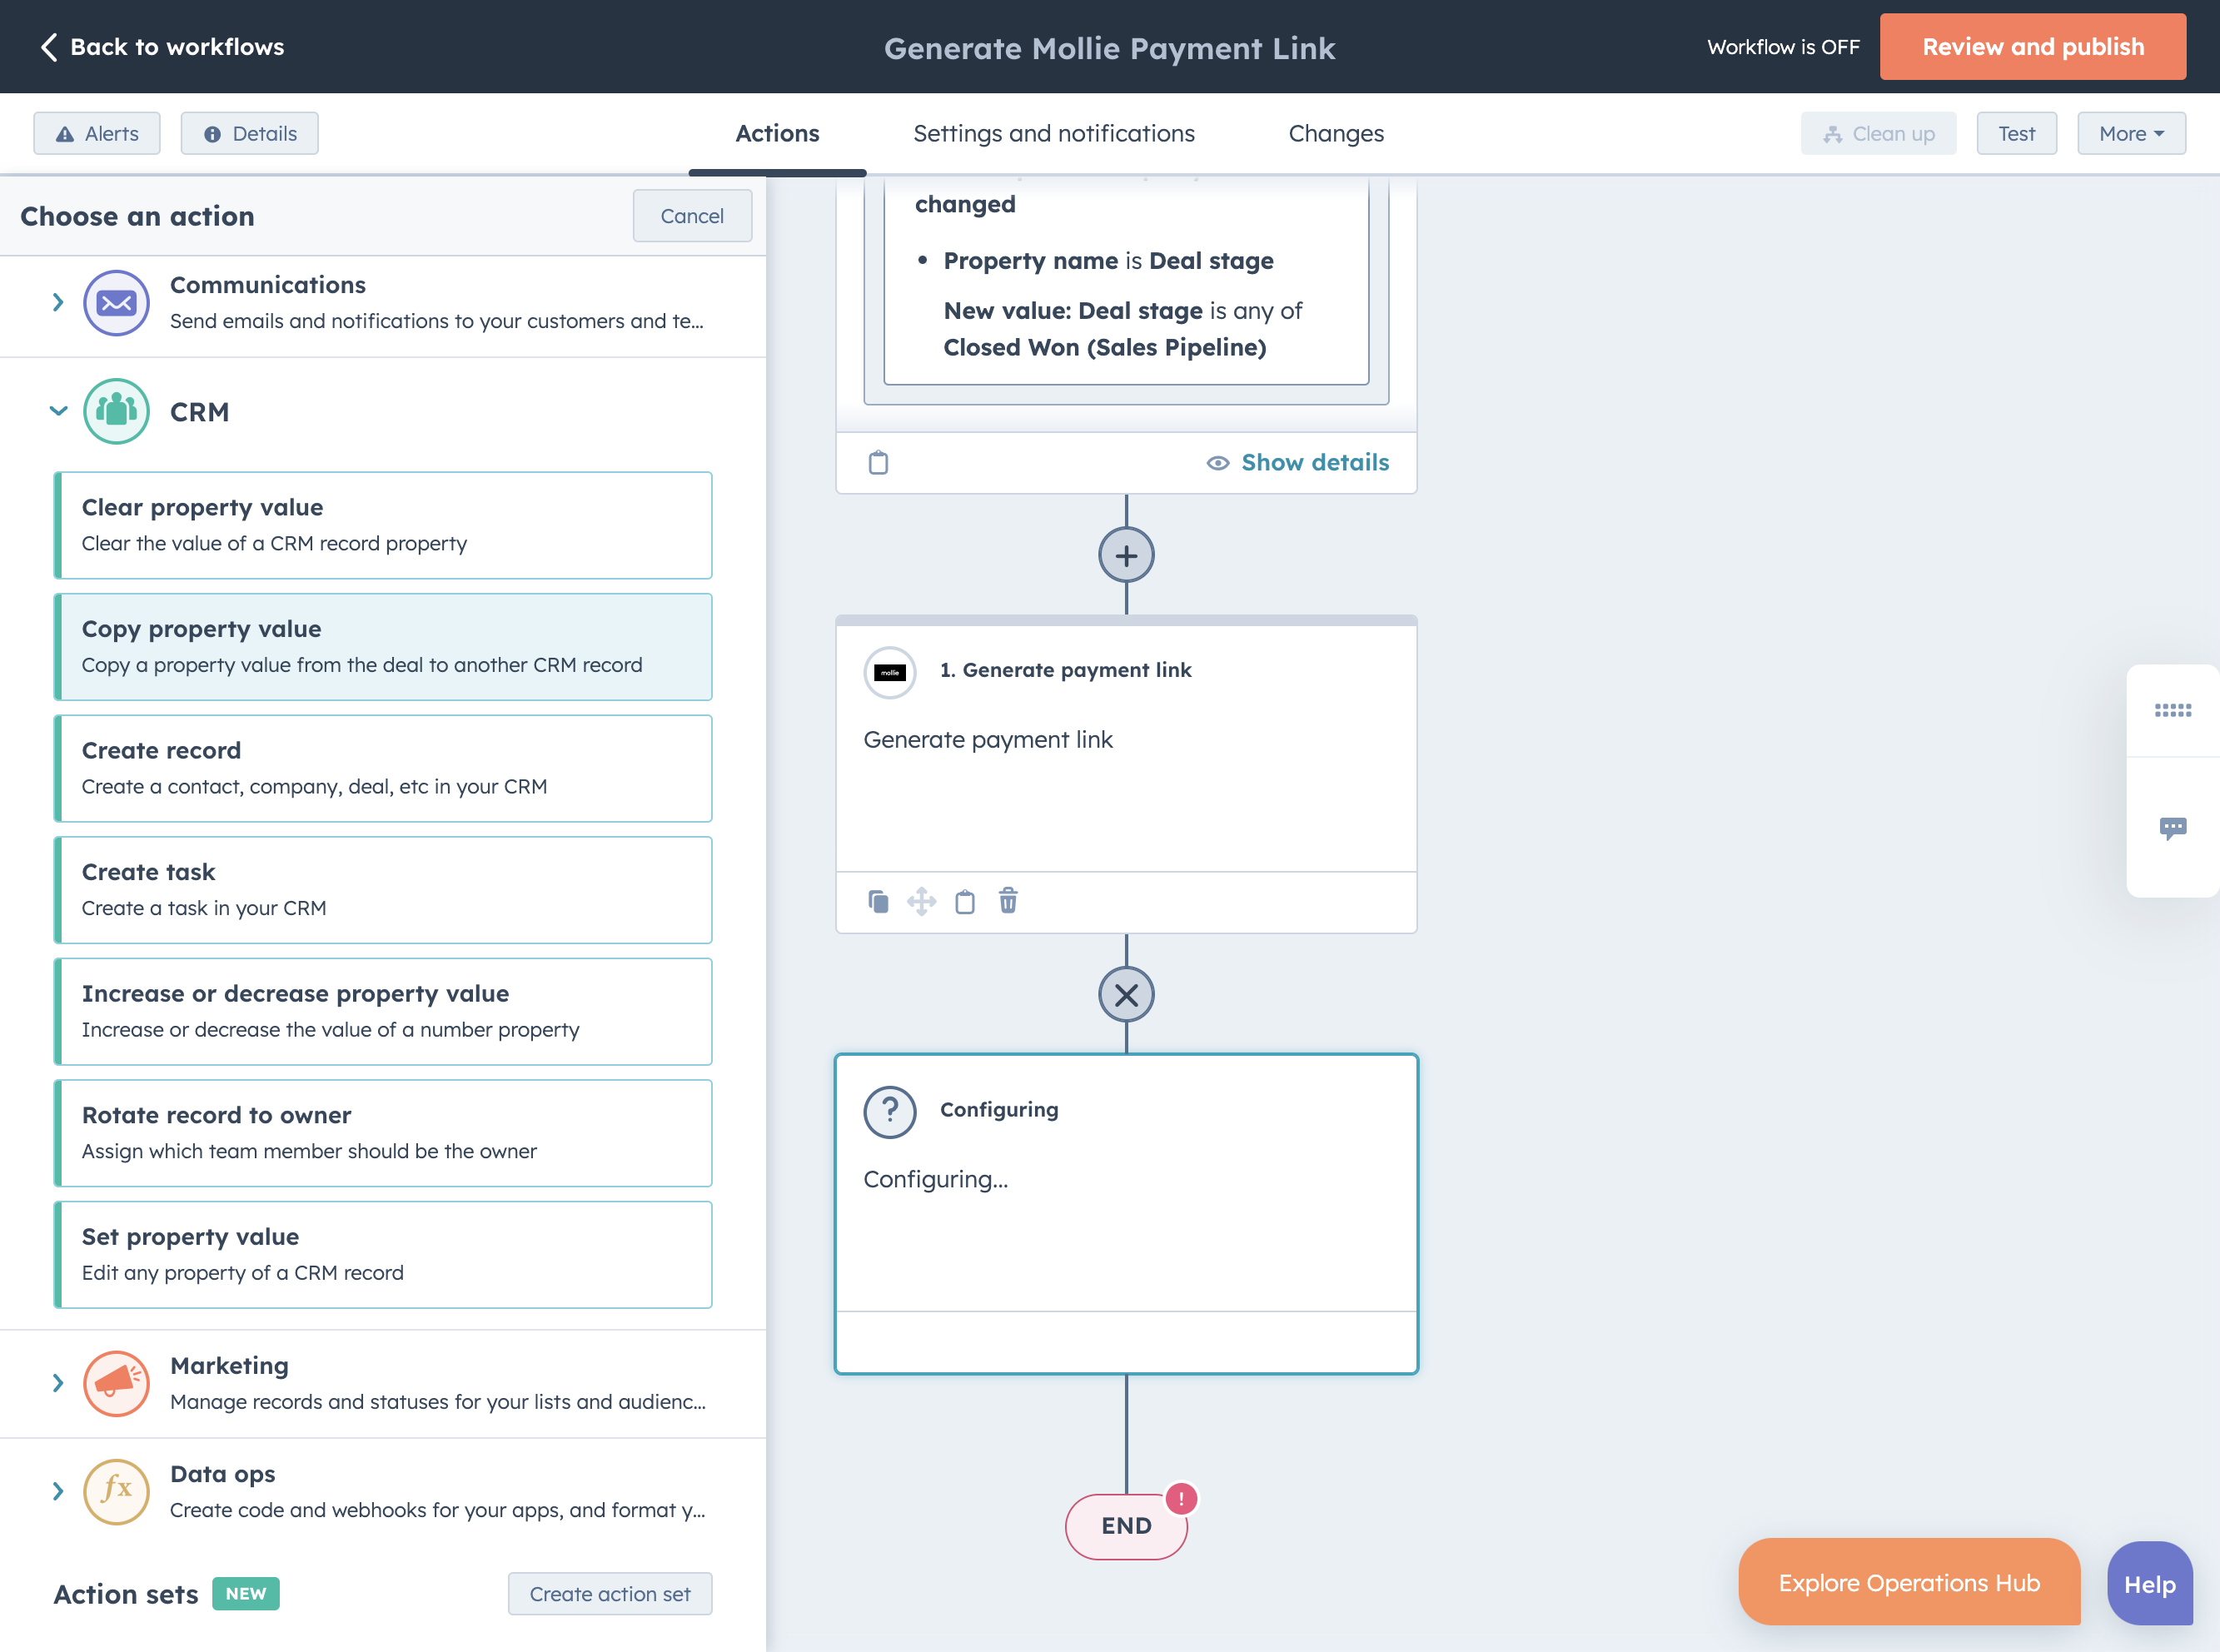
Task: Select Copy property value action
Action: (x=383, y=647)
